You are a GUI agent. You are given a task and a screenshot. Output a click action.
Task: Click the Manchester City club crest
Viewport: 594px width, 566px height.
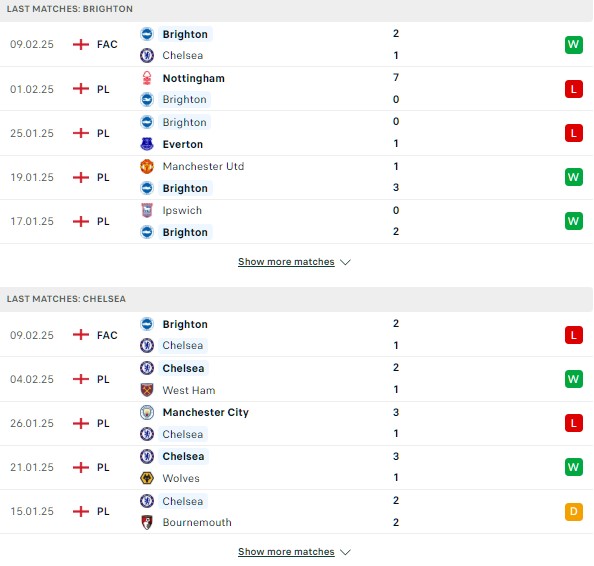[147, 412]
